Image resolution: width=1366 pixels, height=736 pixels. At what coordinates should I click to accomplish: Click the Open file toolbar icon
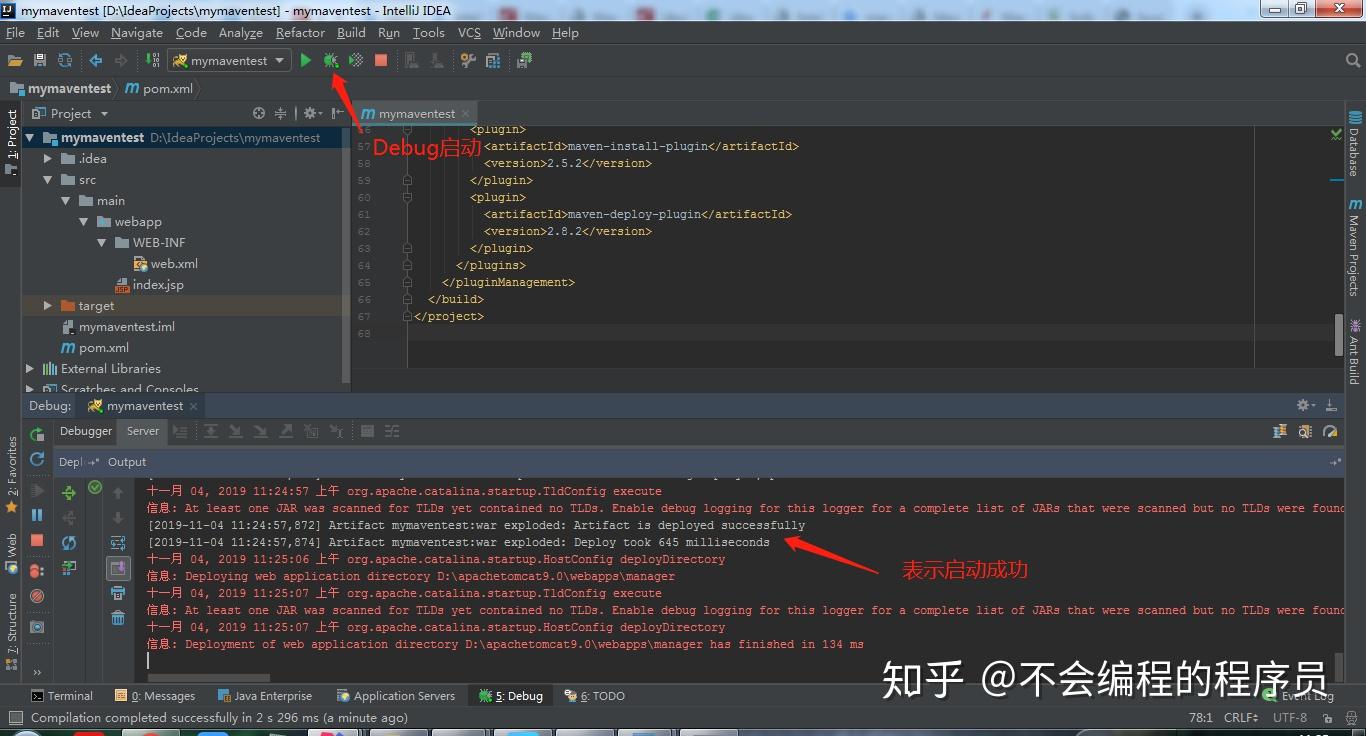(16, 61)
